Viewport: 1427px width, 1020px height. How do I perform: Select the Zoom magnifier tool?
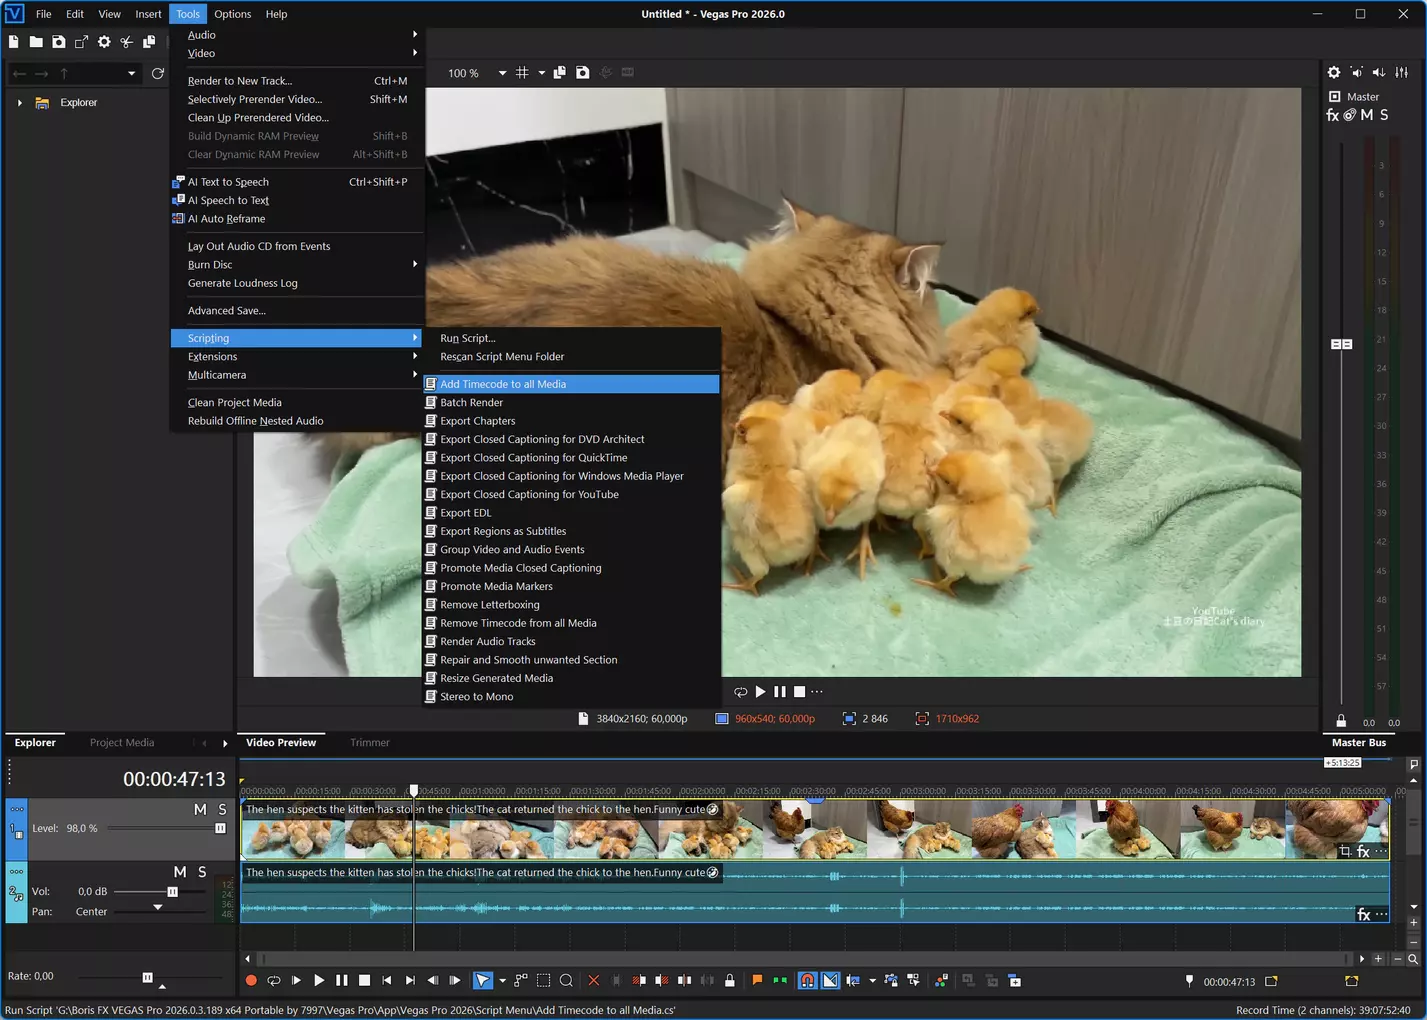click(566, 981)
